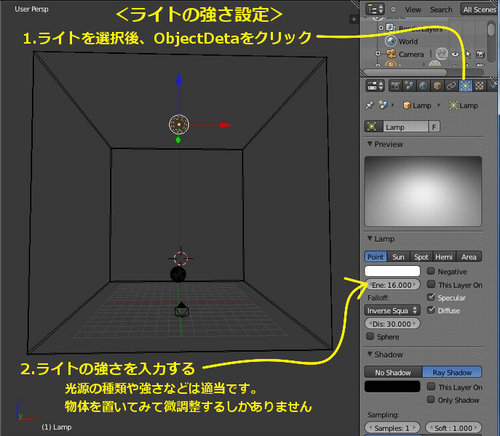Enable the Sphere checkbox

(370, 336)
